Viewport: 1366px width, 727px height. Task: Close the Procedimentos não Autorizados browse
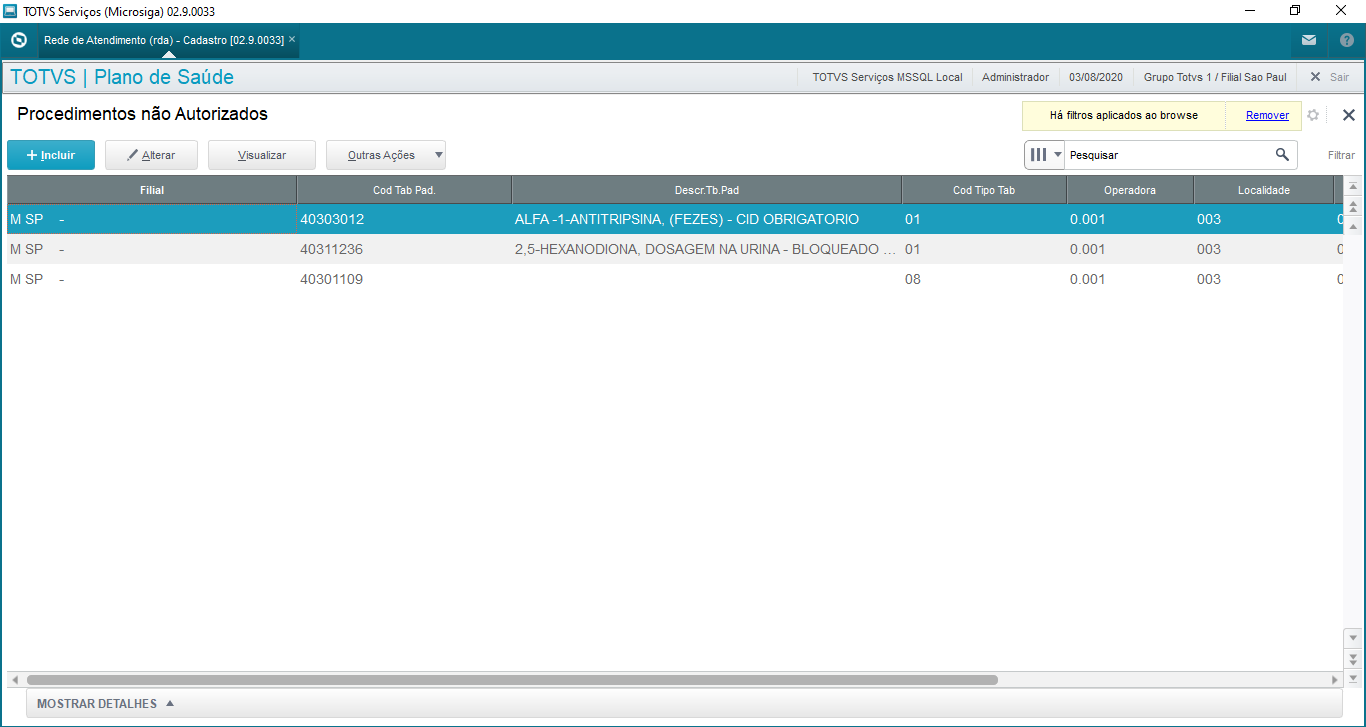point(1348,115)
